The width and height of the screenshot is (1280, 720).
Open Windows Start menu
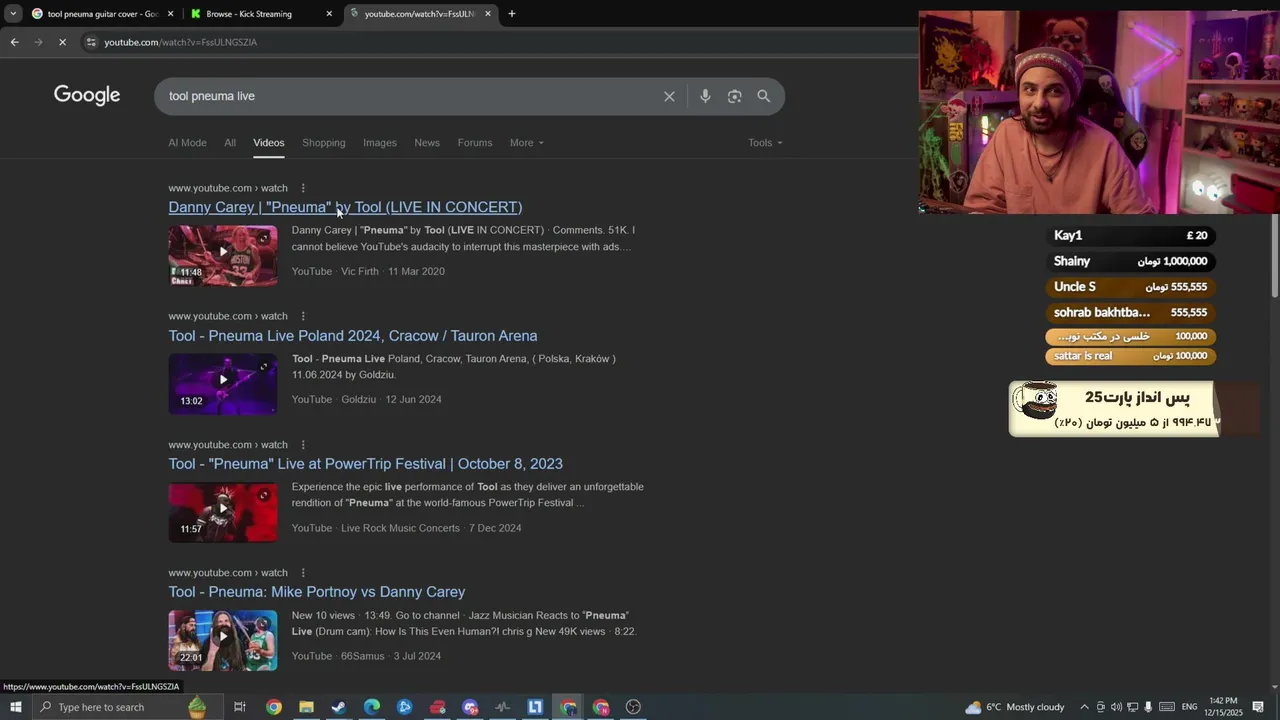coord(15,707)
